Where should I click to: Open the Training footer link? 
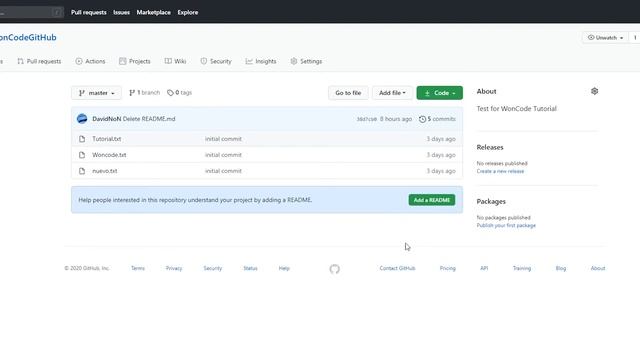[522, 268]
